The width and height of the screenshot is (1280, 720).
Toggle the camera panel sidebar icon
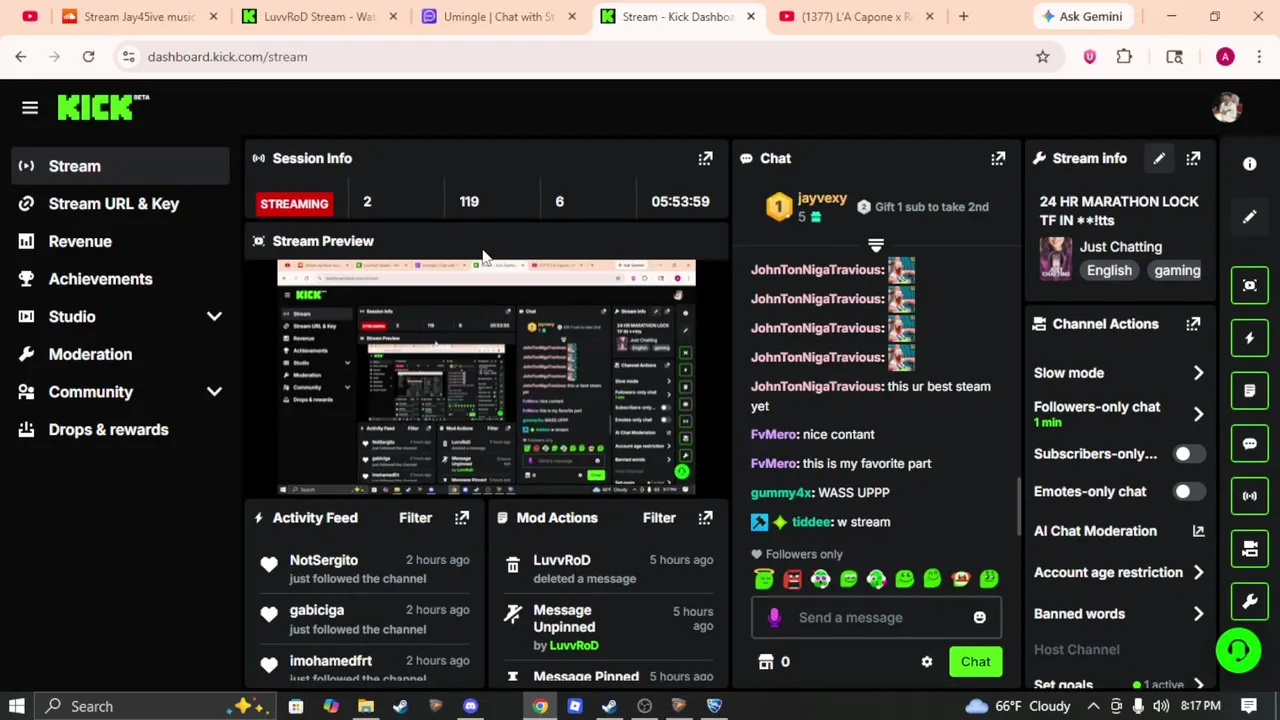point(1250,548)
